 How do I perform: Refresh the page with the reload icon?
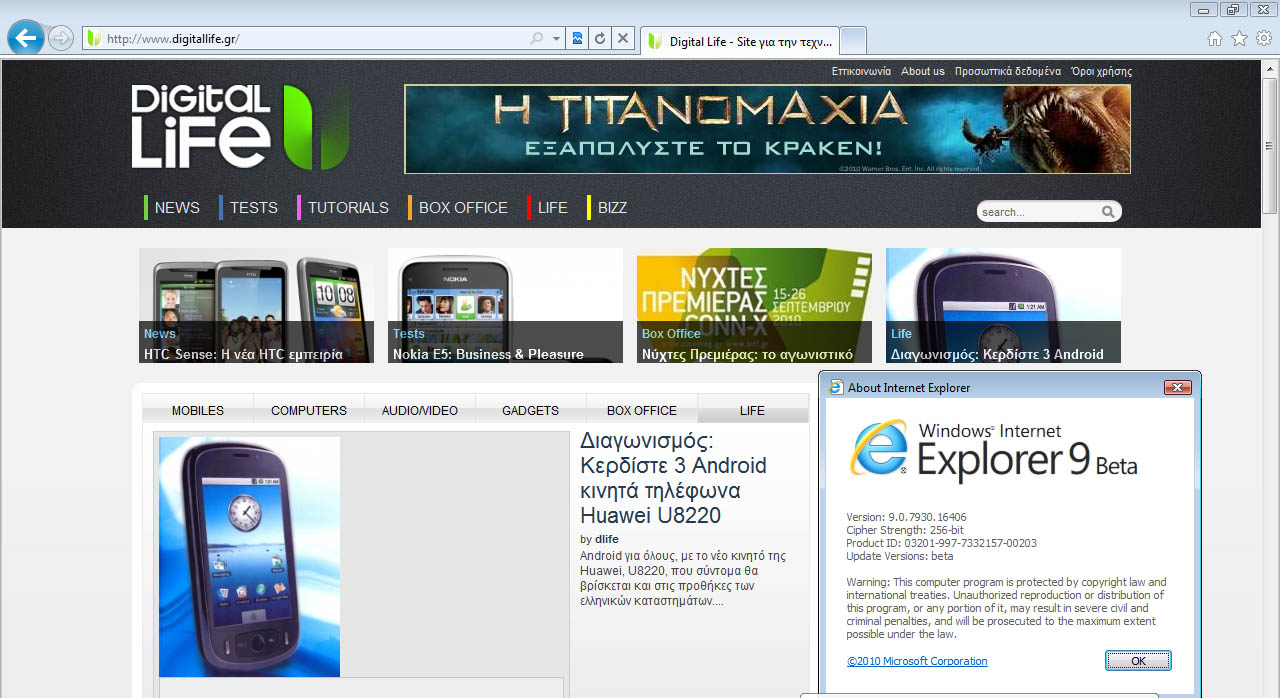(600, 39)
